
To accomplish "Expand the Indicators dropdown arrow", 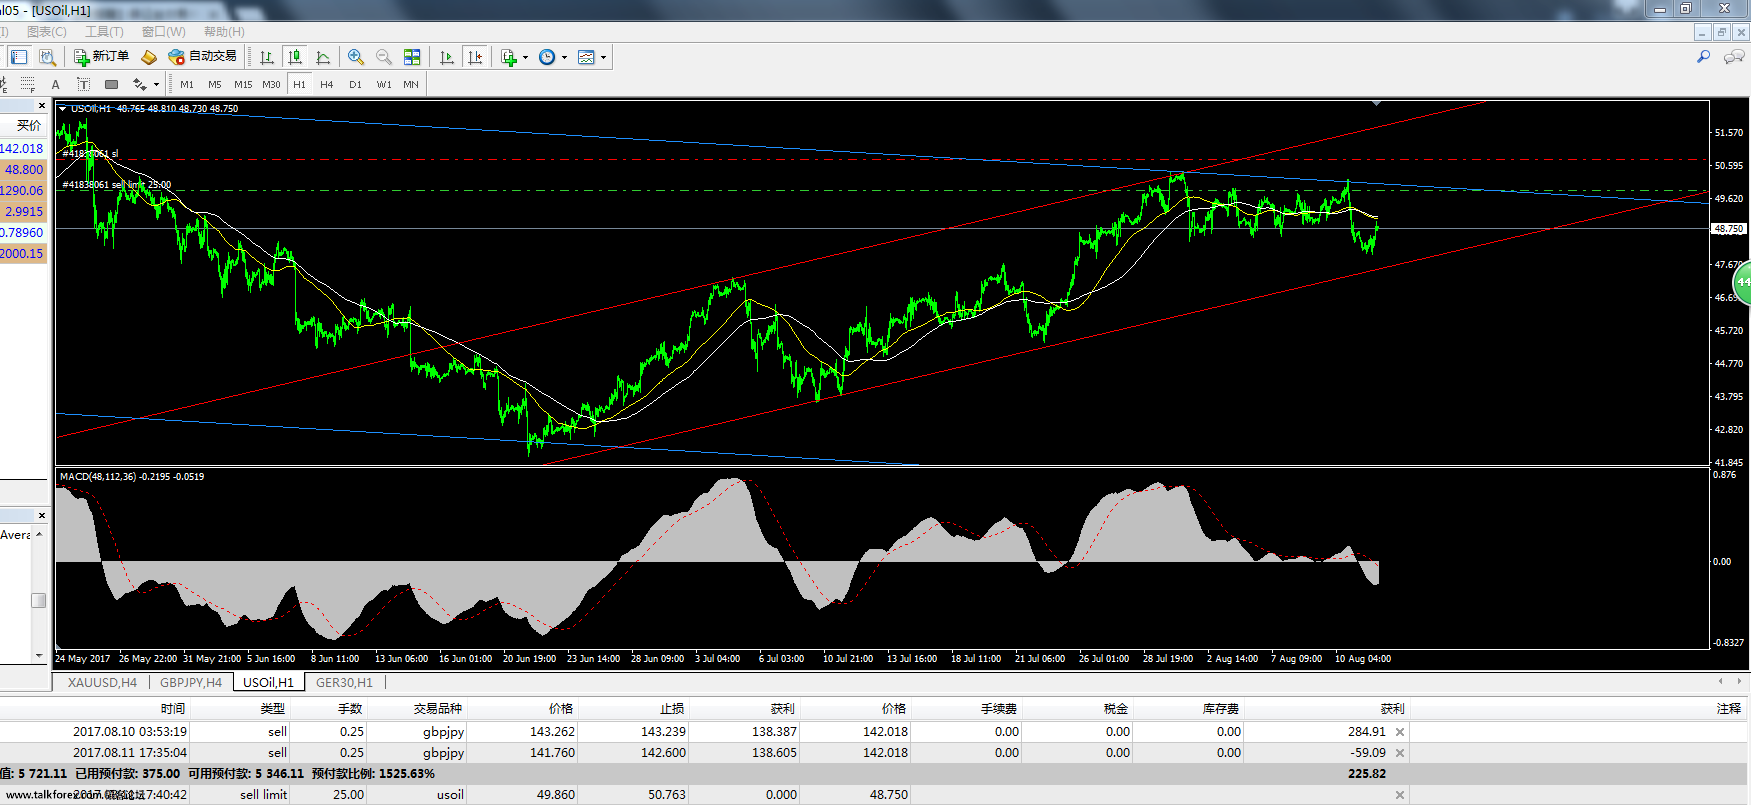I will pyautogui.click(x=525, y=57).
